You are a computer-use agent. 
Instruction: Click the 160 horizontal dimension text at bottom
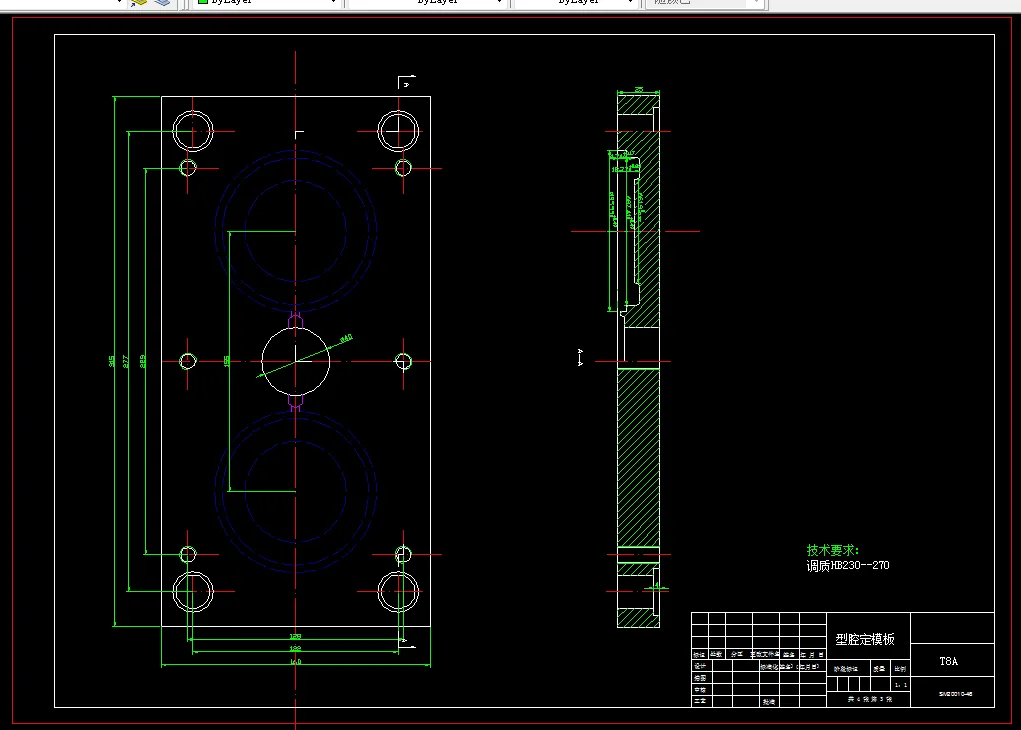[296, 662]
